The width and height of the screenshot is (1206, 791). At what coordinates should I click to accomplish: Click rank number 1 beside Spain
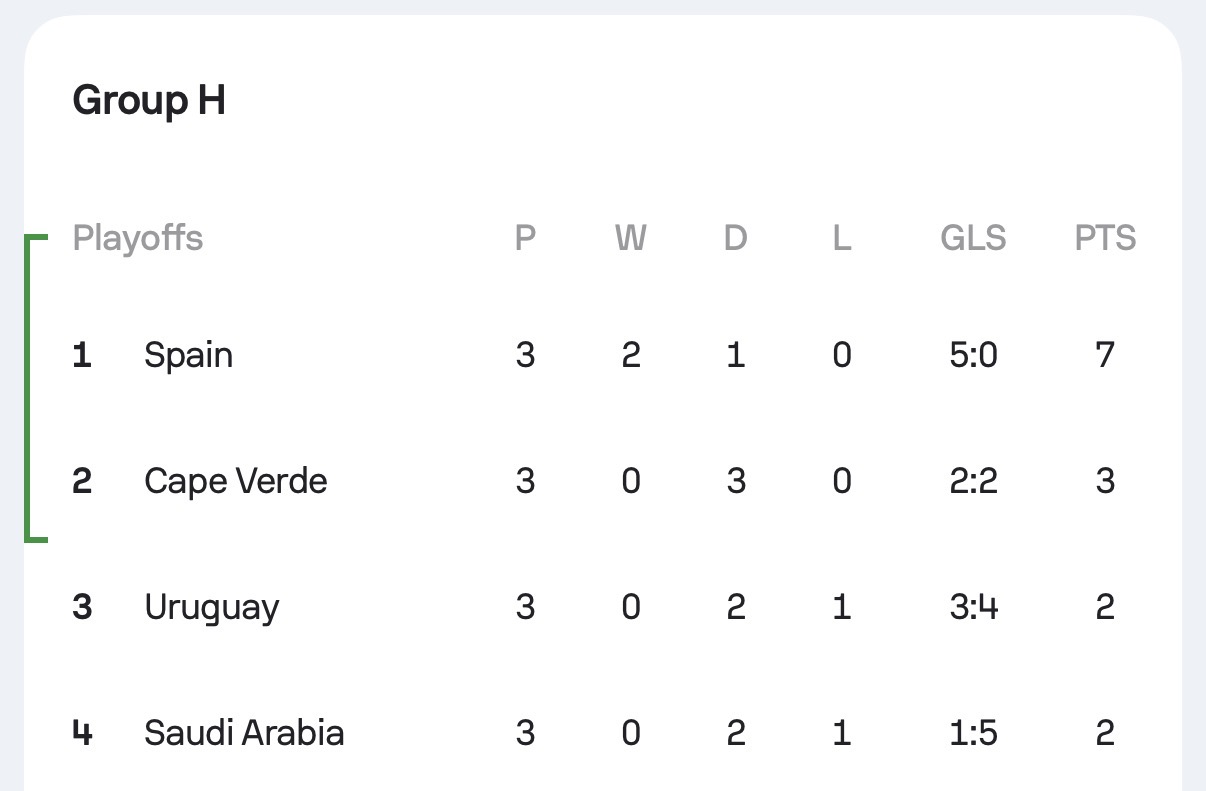click(x=82, y=355)
